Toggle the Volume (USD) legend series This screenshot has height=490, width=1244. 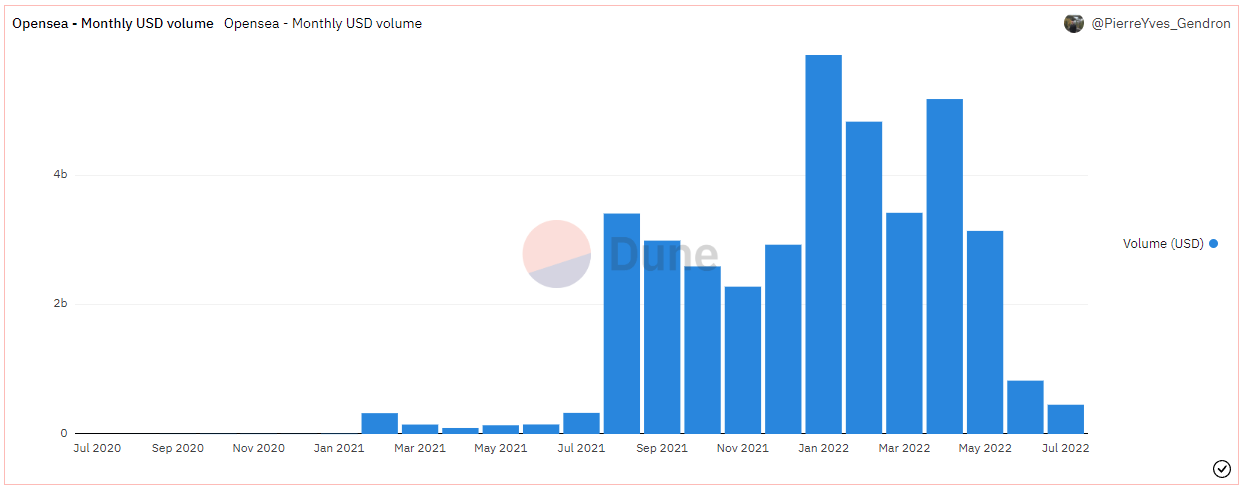tap(1170, 243)
